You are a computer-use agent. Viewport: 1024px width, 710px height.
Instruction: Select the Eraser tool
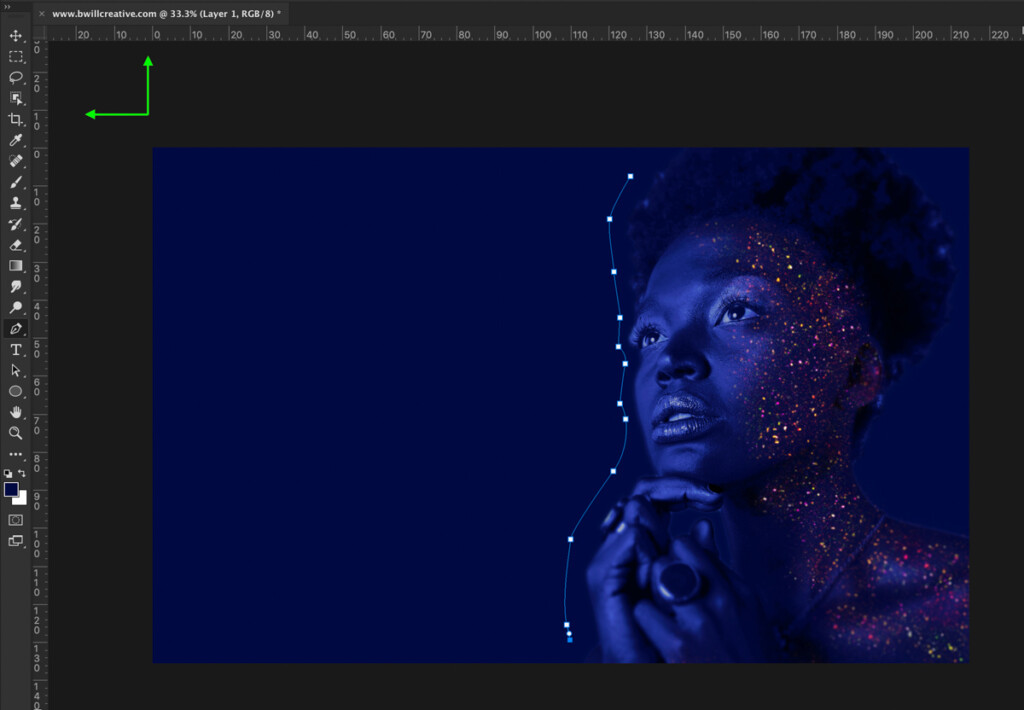pyautogui.click(x=16, y=245)
